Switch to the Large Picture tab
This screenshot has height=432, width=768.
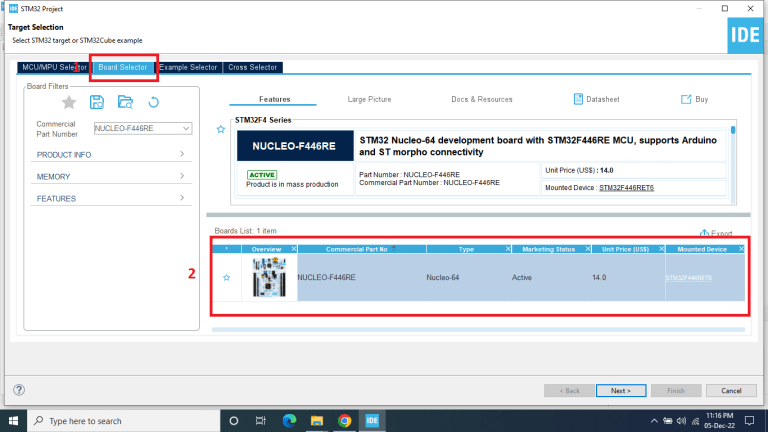369,99
